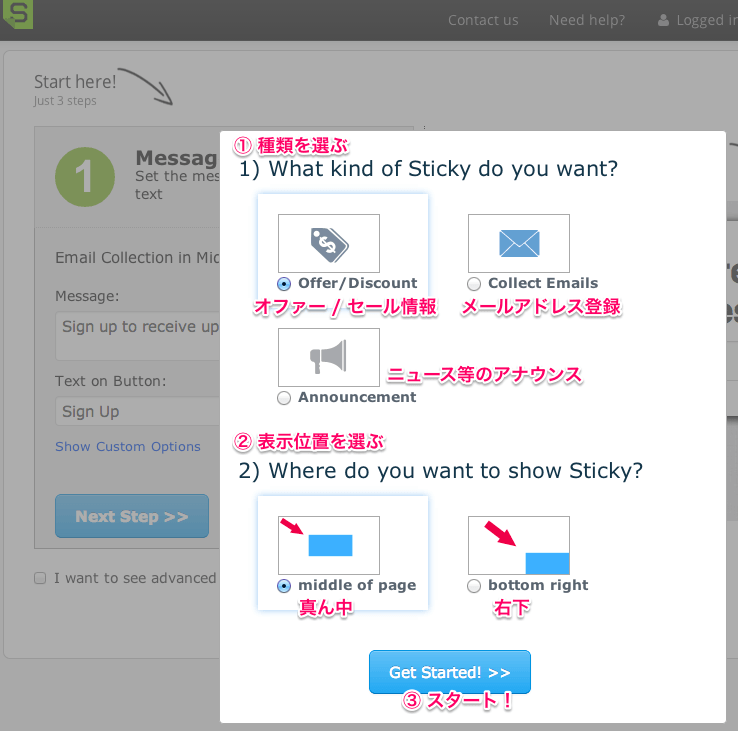
Task: Select the middle of page radio button
Action: [x=284, y=586]
